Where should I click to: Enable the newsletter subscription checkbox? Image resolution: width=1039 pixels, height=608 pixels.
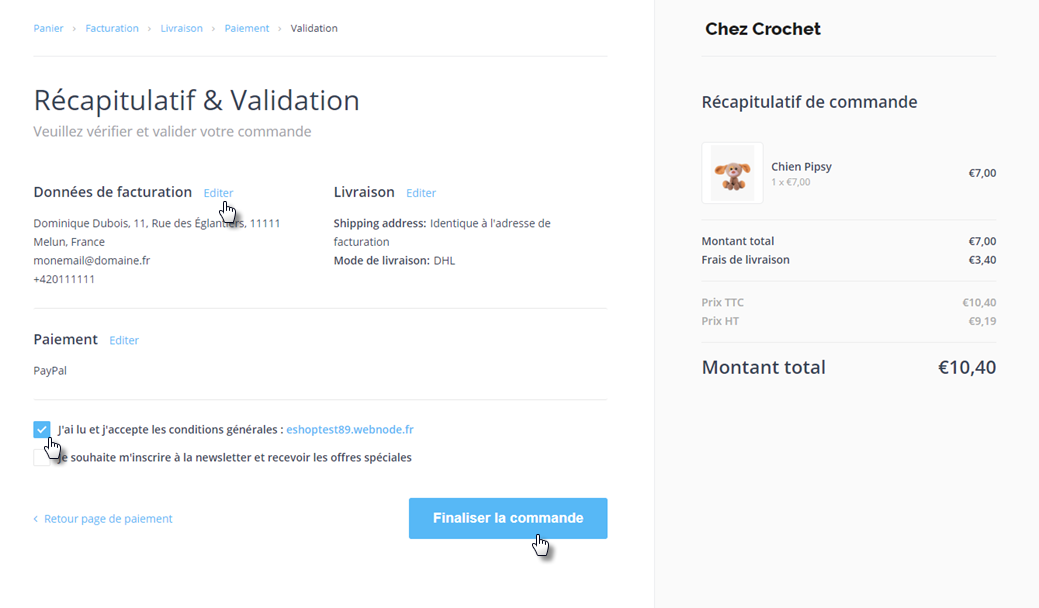[40, 458]
